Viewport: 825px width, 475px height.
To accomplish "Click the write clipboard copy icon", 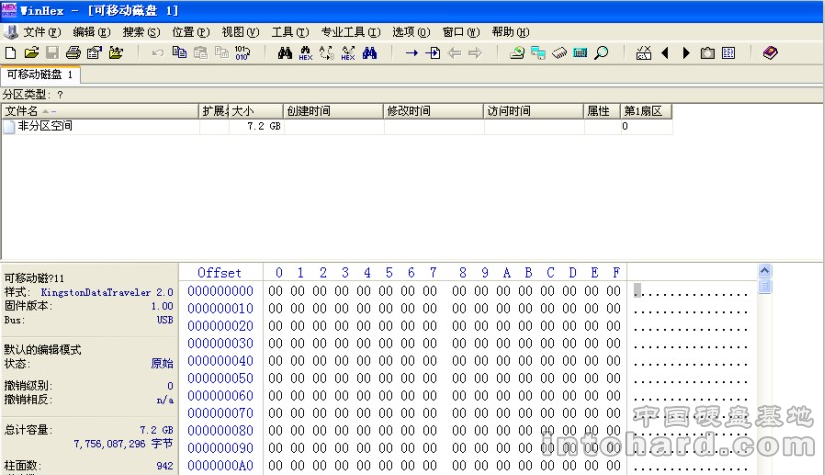I will [x=222, y=53].
